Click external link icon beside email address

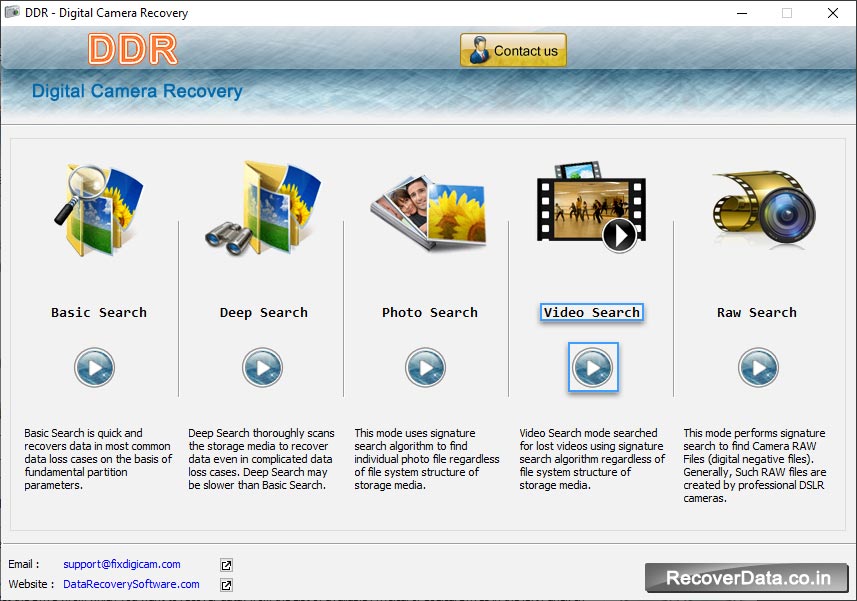(226, 565)
